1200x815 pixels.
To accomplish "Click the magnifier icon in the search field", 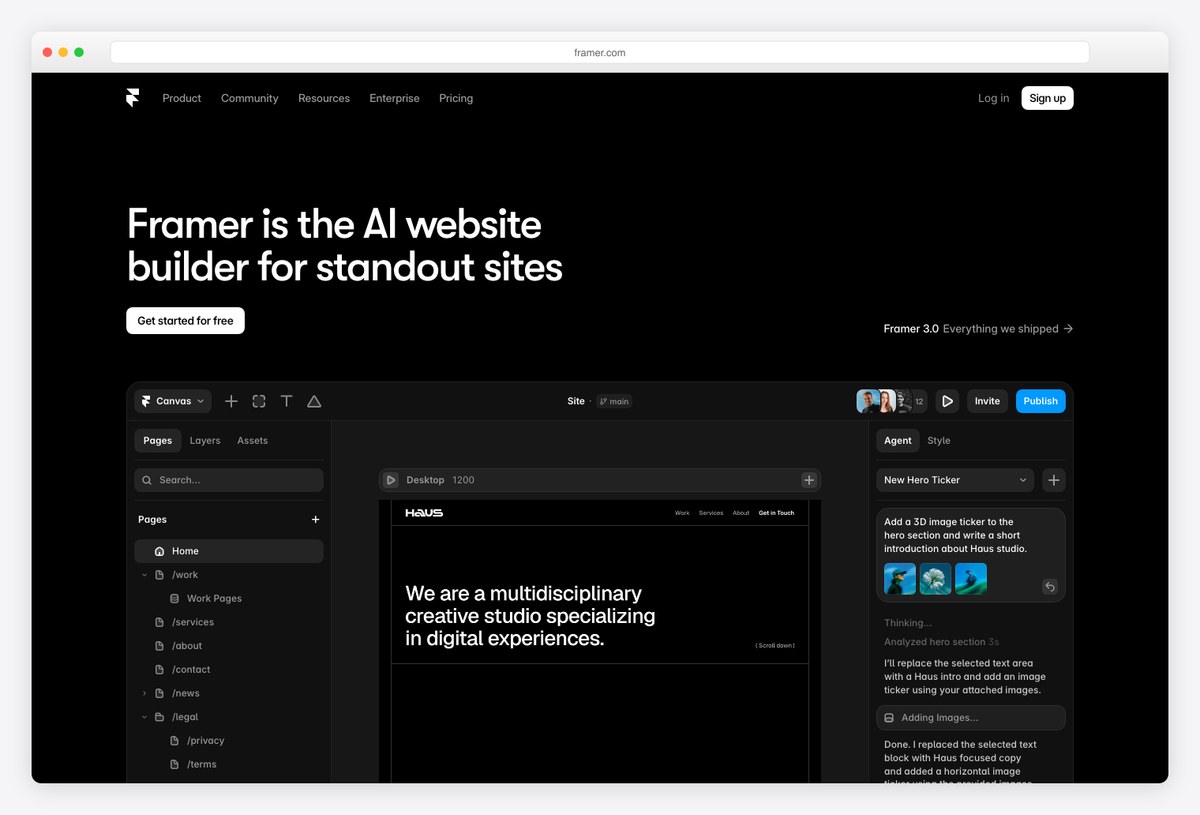I will 147,480.
